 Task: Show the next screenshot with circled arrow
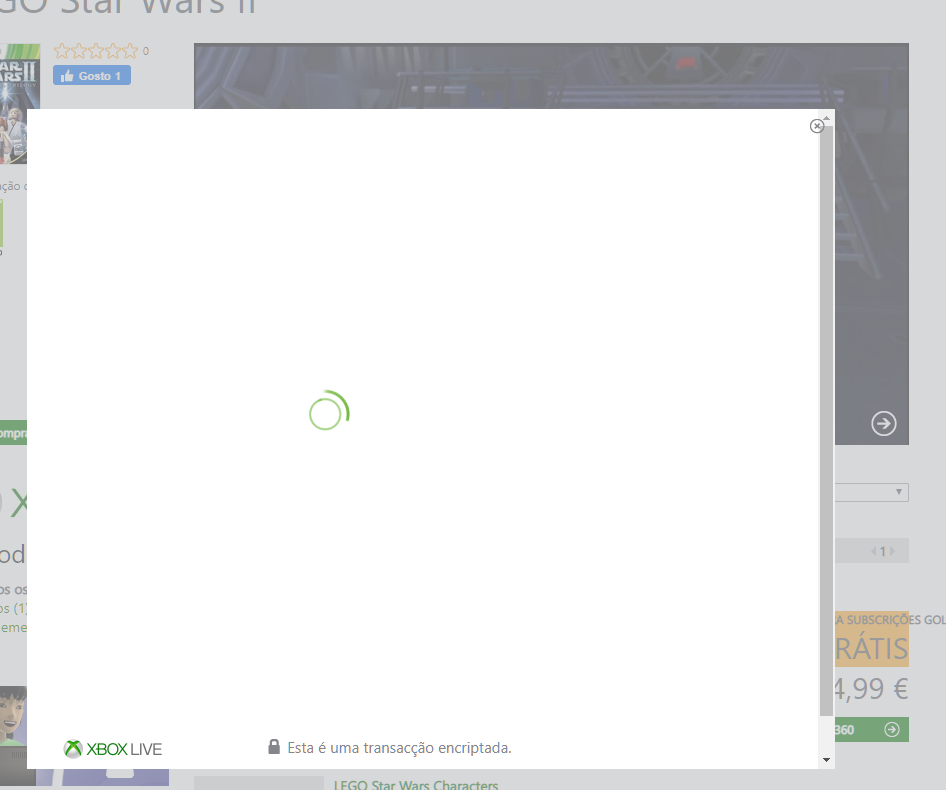point(884,423)
